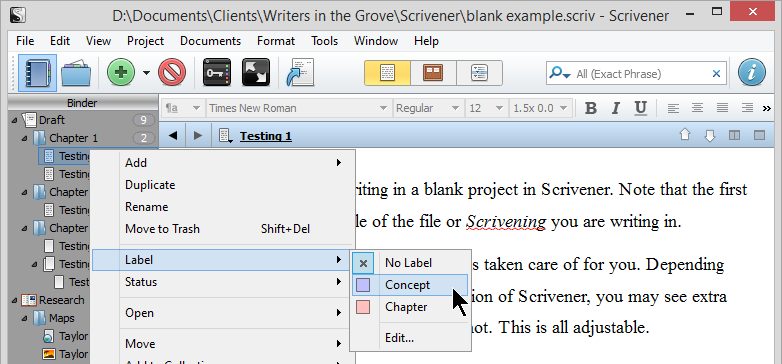
Task: Collapse the Draft folder in Binder
Action: pyautogui.click(x=13, y=120)
